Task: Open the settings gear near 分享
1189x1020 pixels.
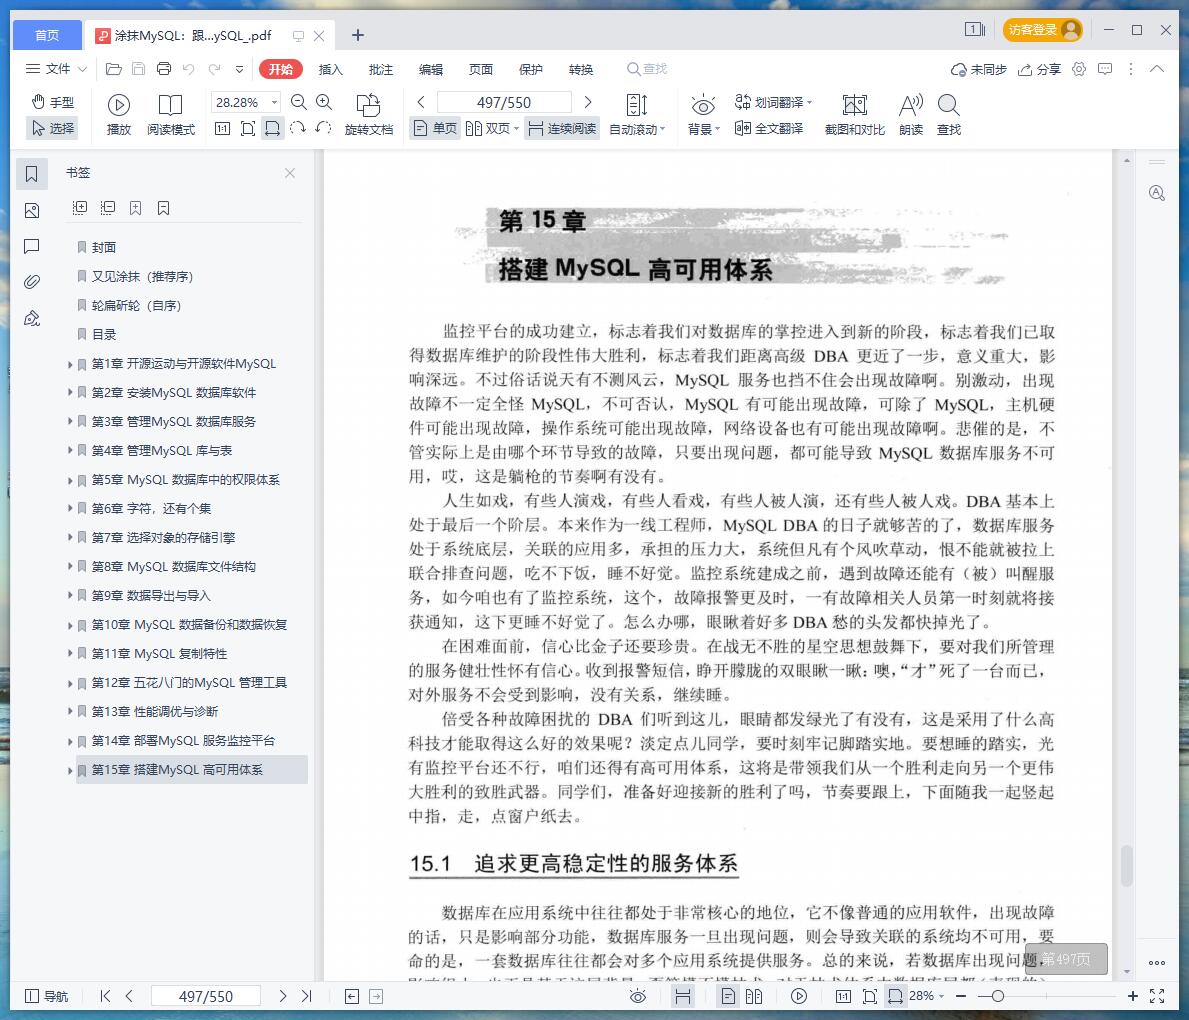Action: coord(1079,69)
